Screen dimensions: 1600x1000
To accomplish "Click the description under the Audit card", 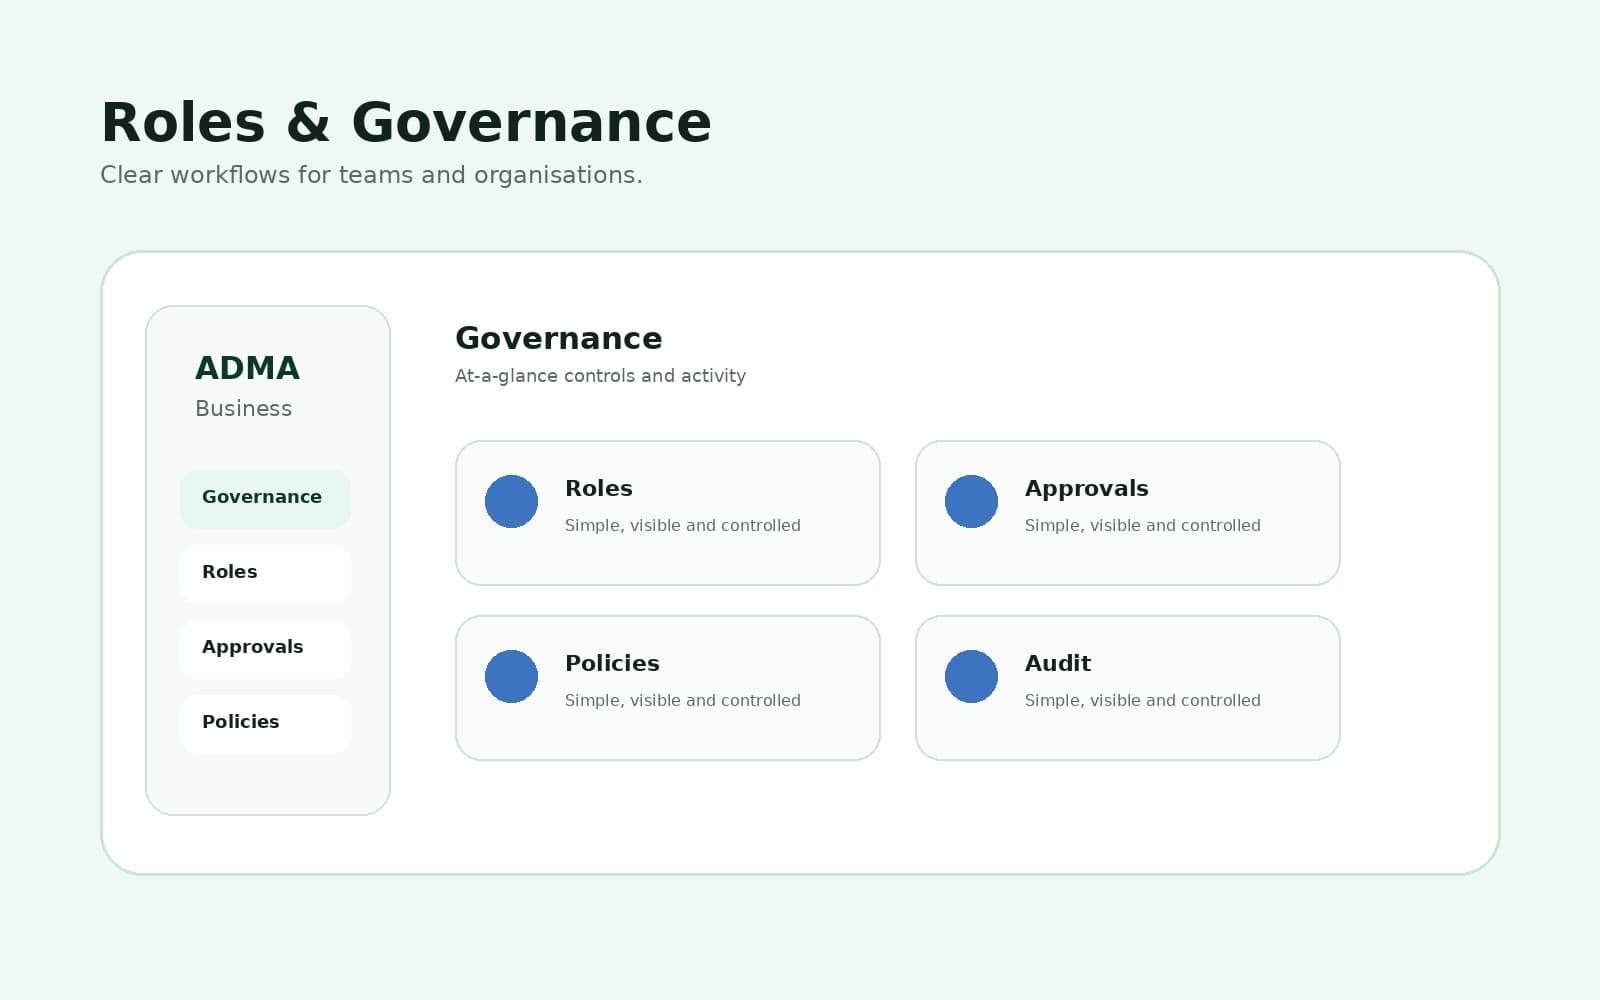I will coord(1142,700).
